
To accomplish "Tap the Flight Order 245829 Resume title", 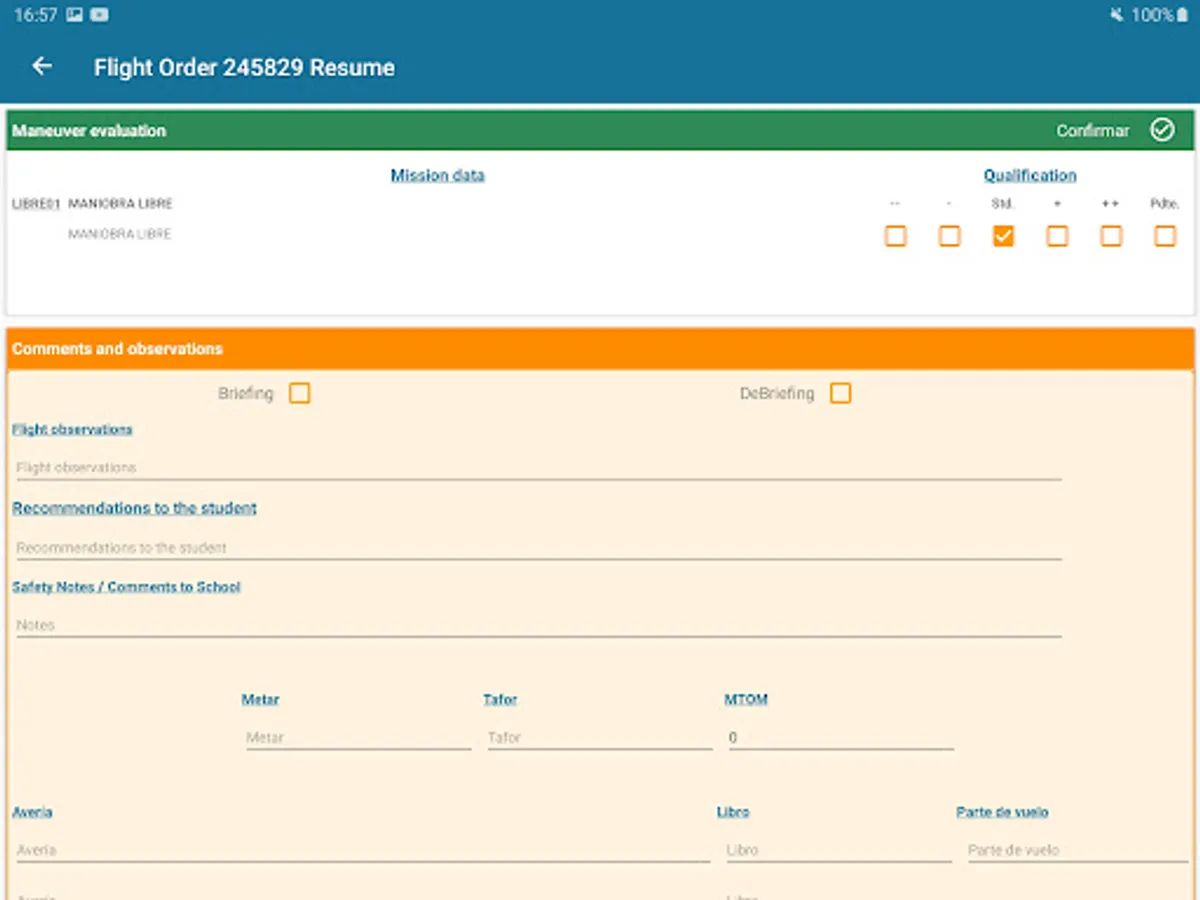I will 244,67.
